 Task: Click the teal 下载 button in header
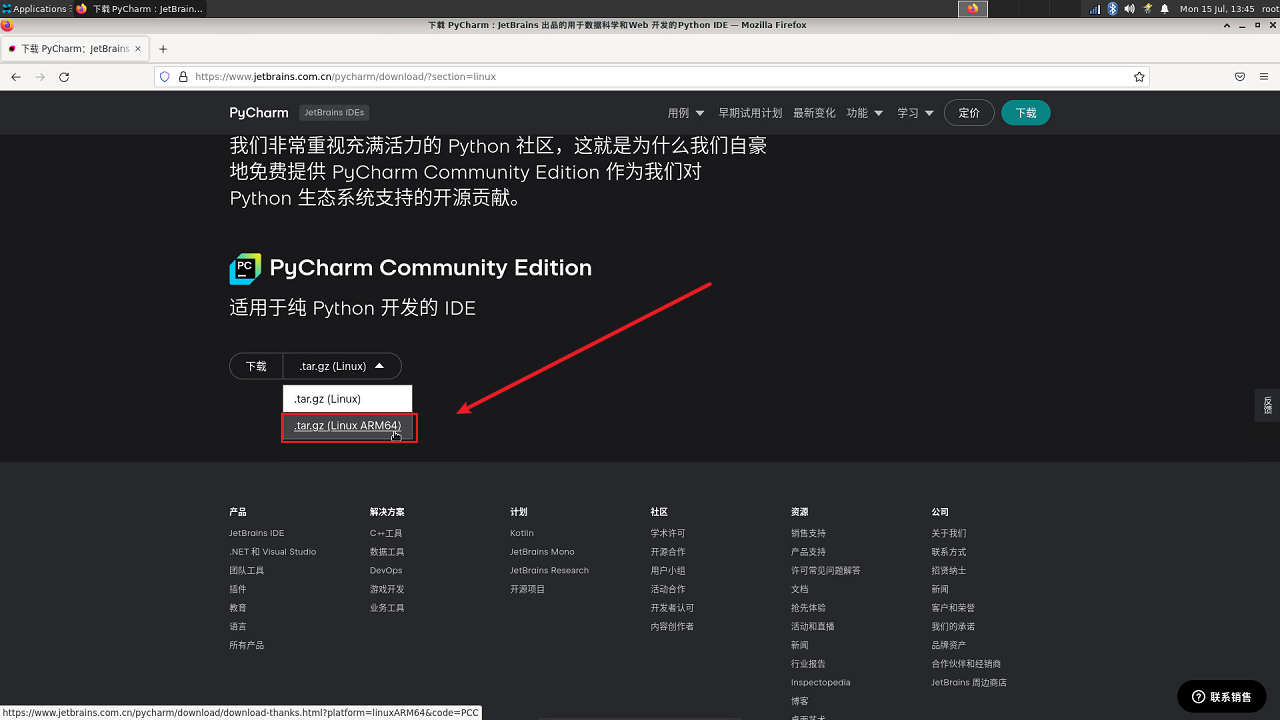(1025, 113)
